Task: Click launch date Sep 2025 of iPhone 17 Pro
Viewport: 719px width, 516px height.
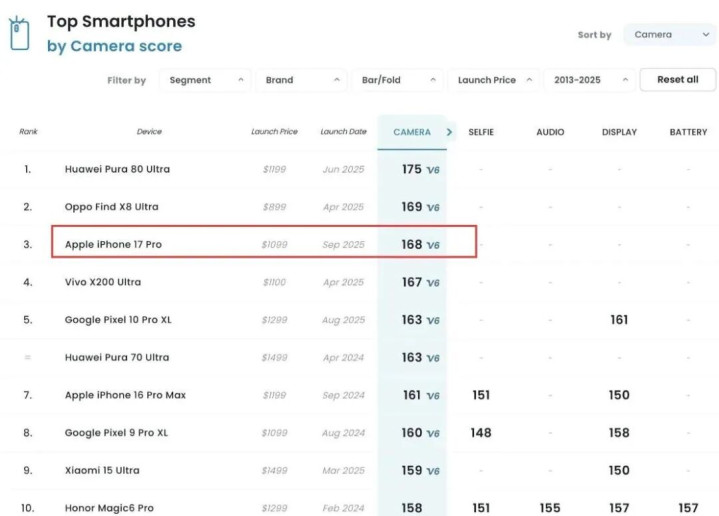Action: (x=343, y=244)
